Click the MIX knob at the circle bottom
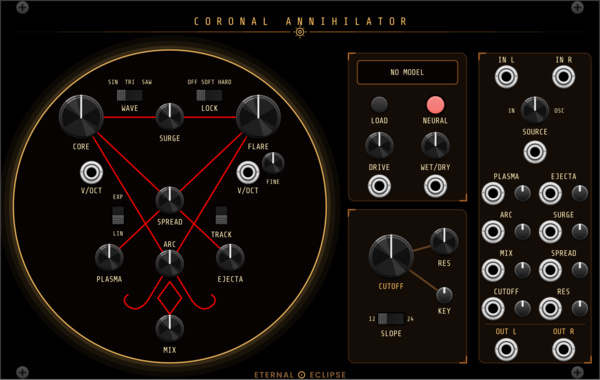 (170, 328)
